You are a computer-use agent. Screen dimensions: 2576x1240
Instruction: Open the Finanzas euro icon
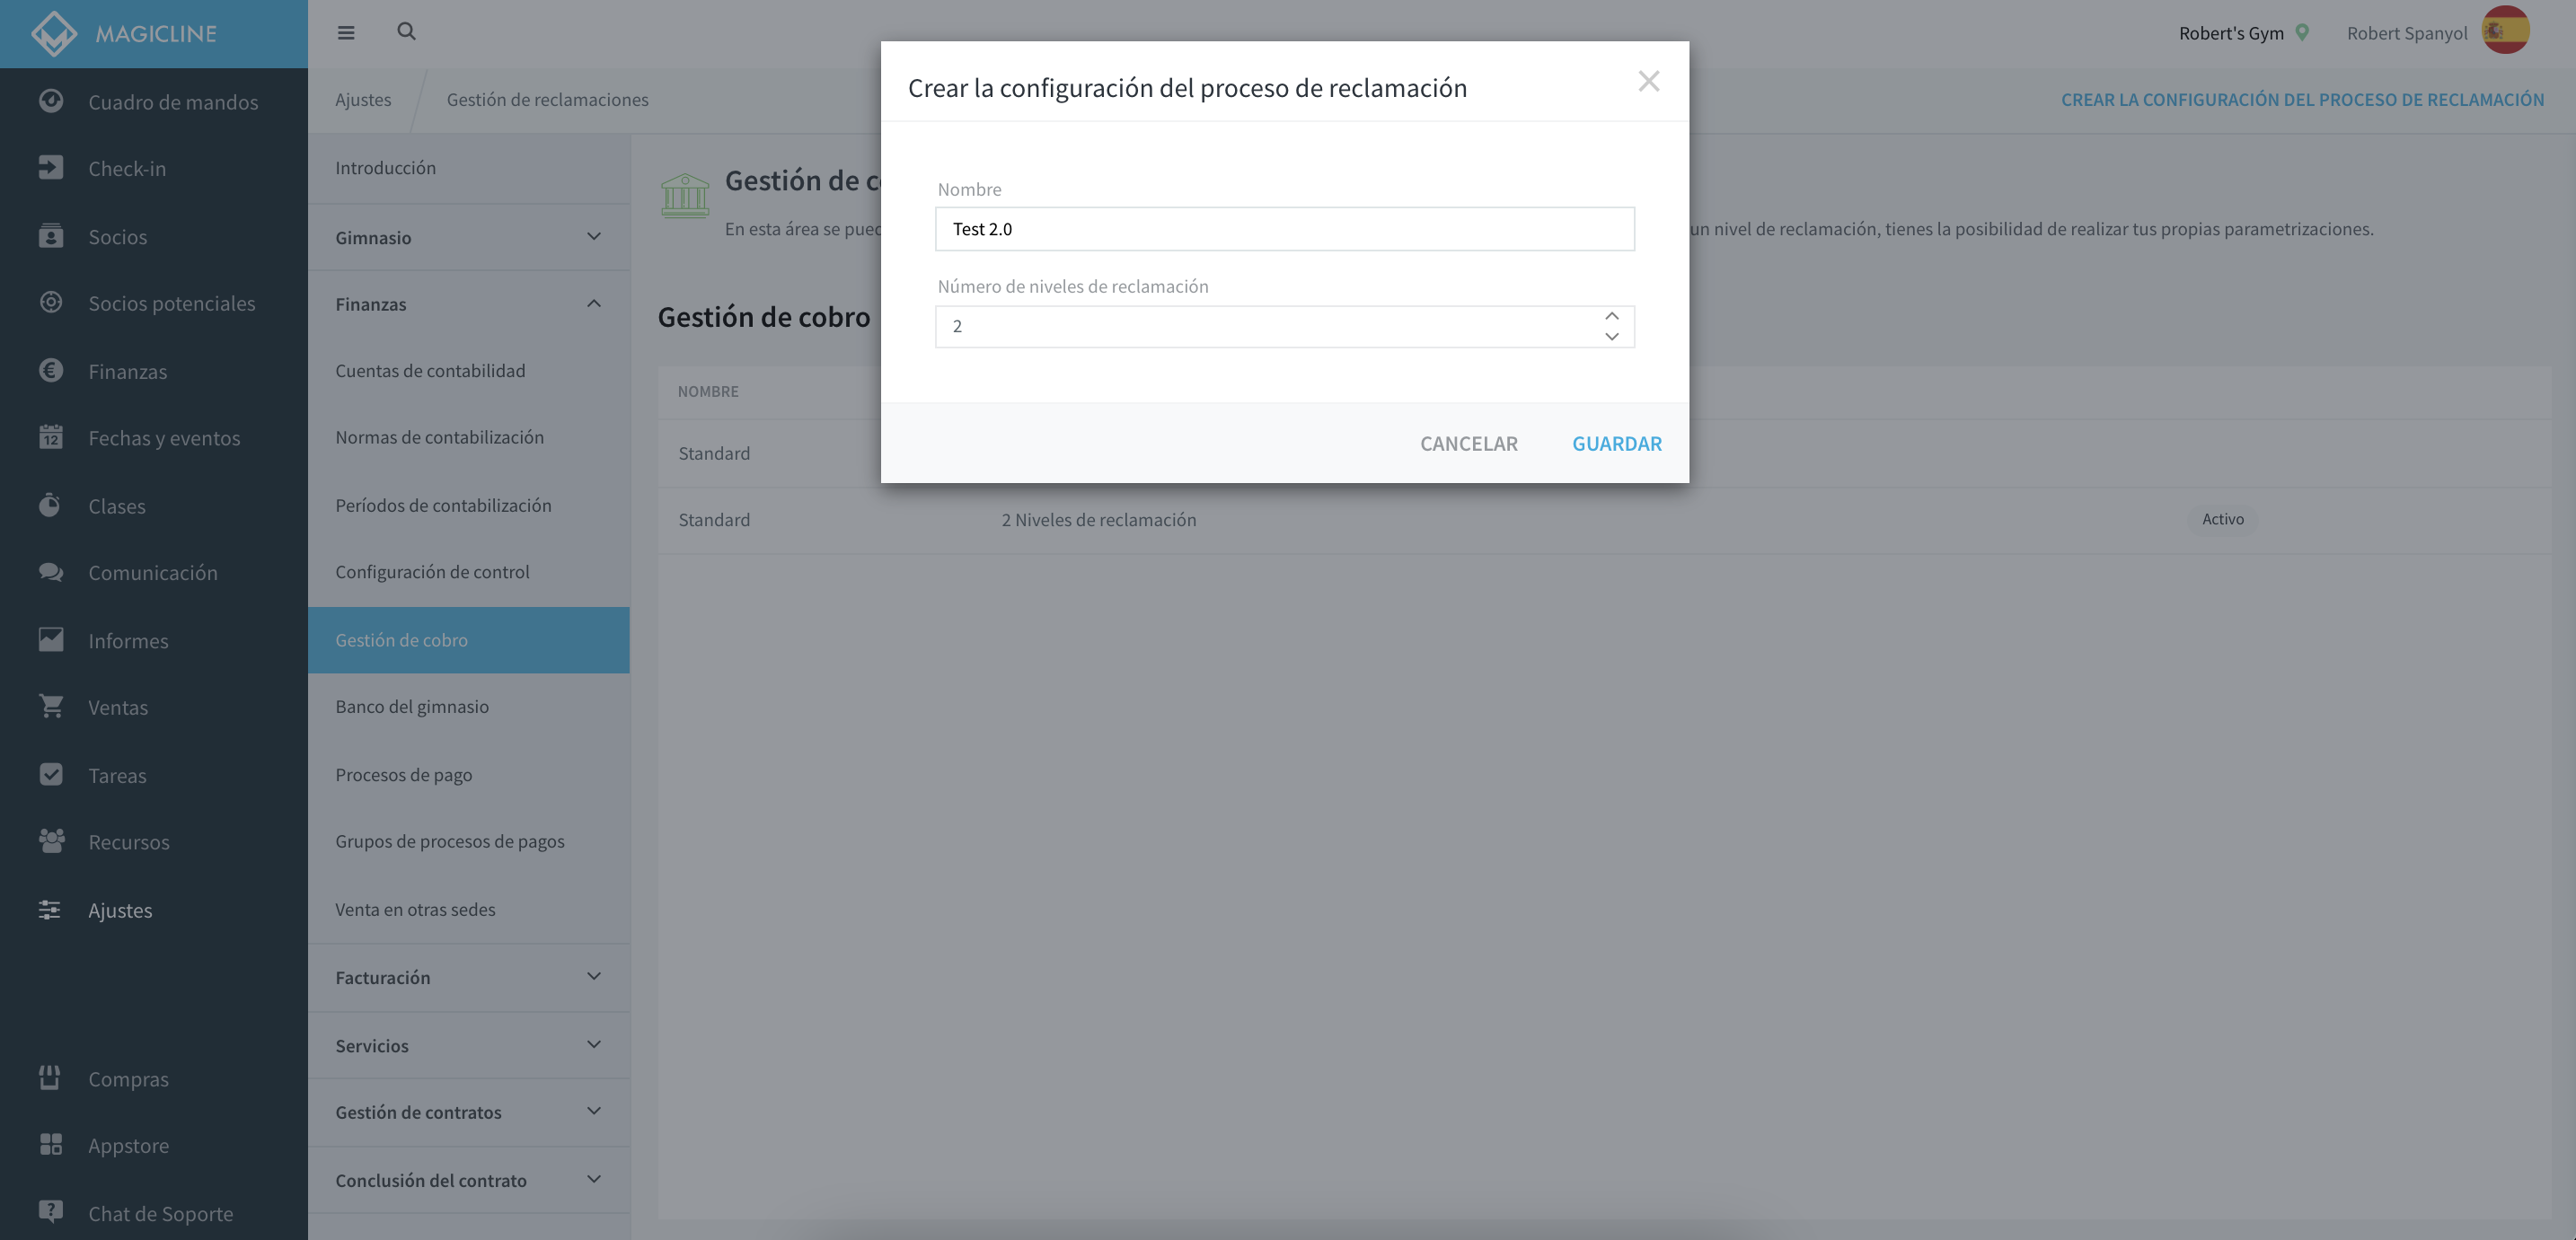(x=51, y=371)
